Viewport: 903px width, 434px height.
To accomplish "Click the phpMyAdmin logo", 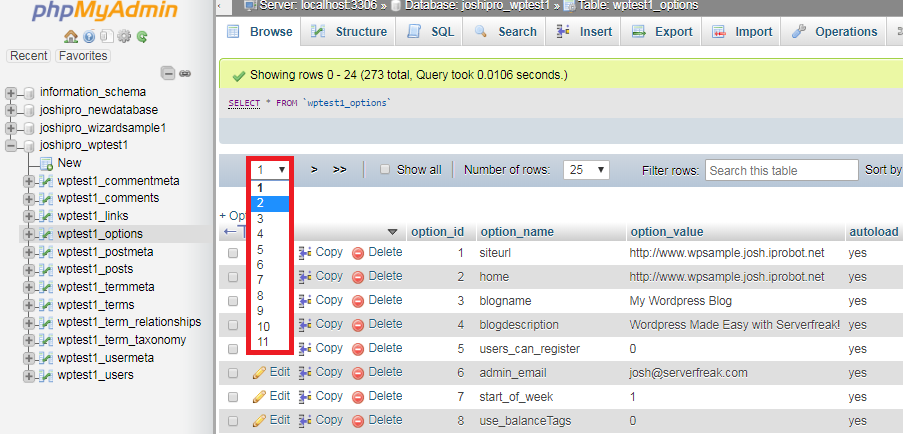I will click(x=104, y=10).
